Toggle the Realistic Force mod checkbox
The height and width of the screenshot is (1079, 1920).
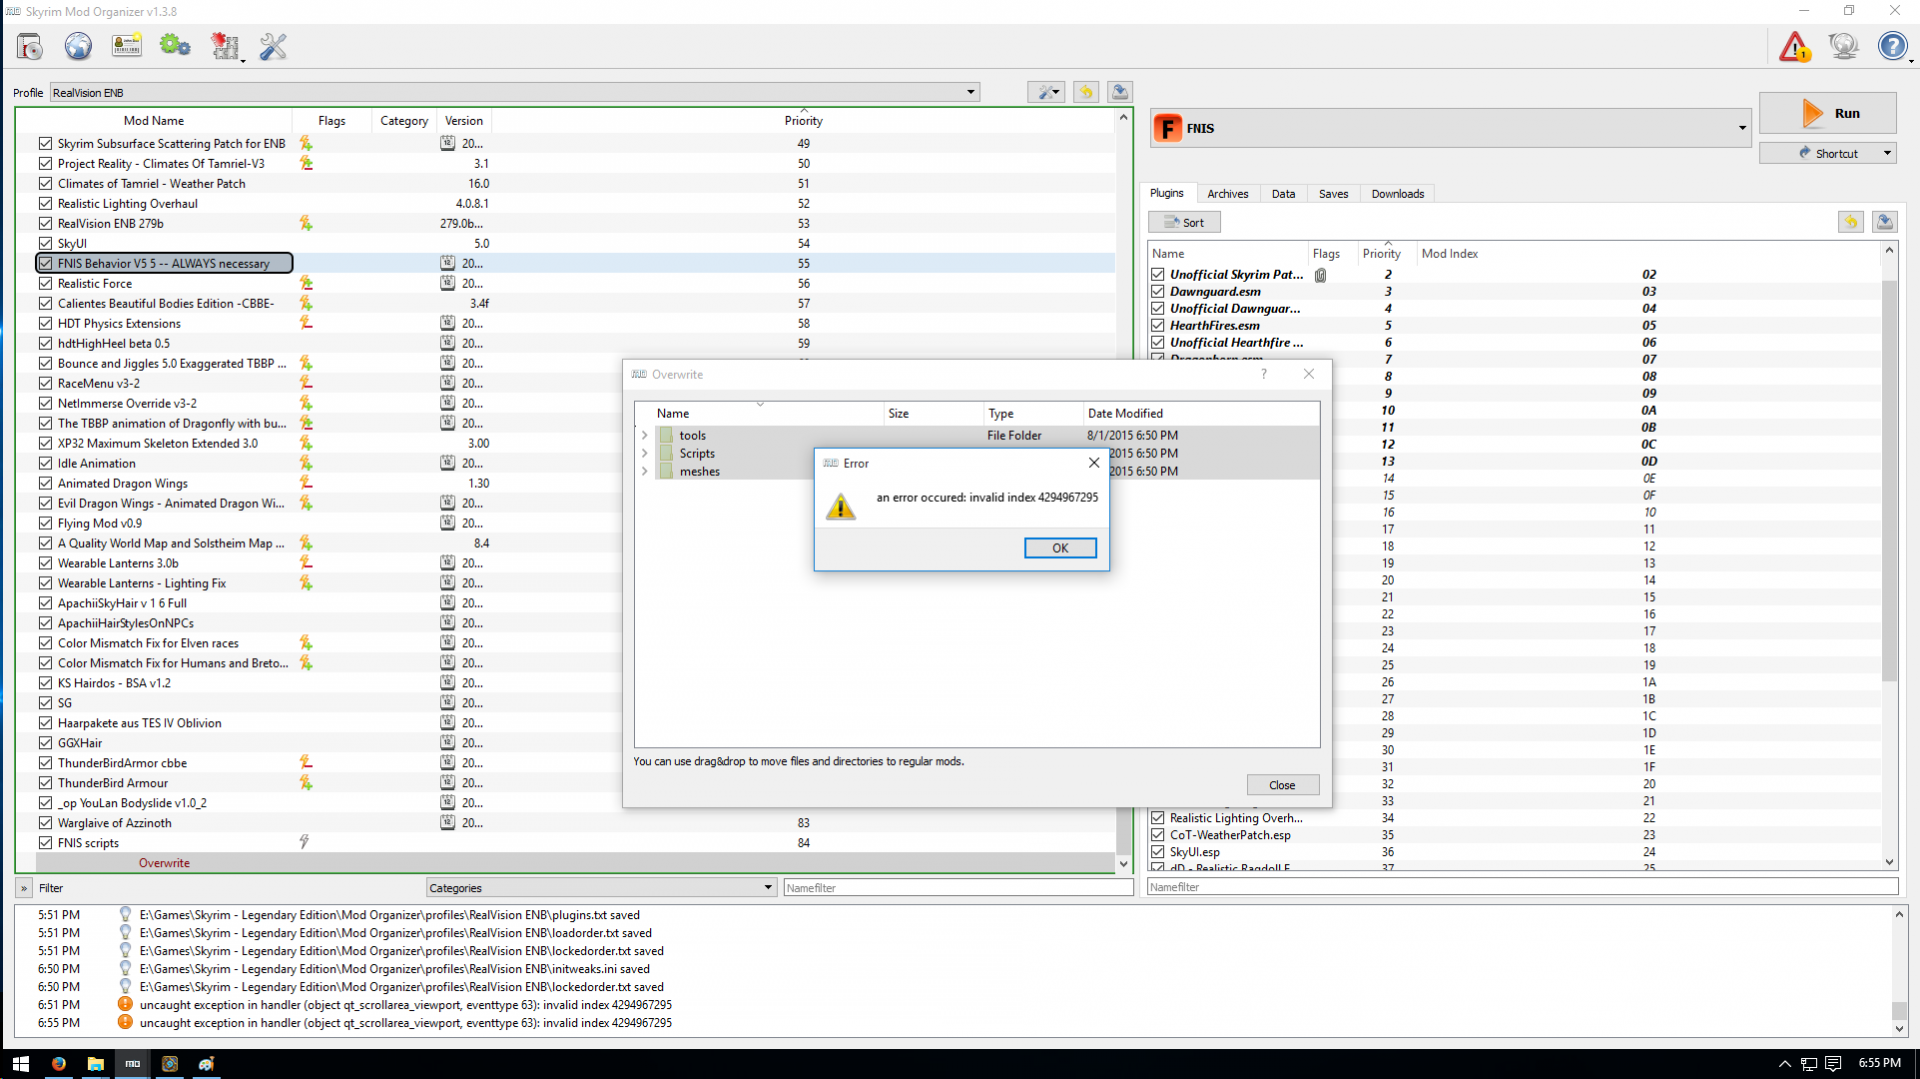click(x=45, y=283)
